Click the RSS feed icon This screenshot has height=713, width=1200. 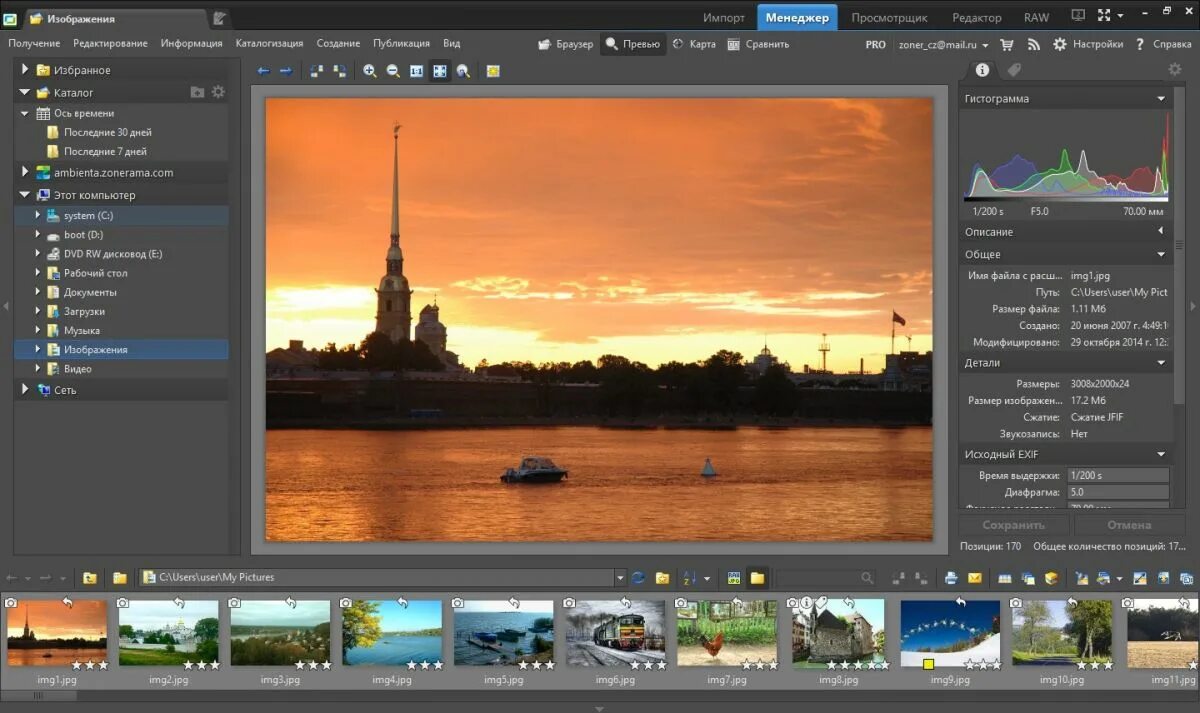(x=1033, y=44)
